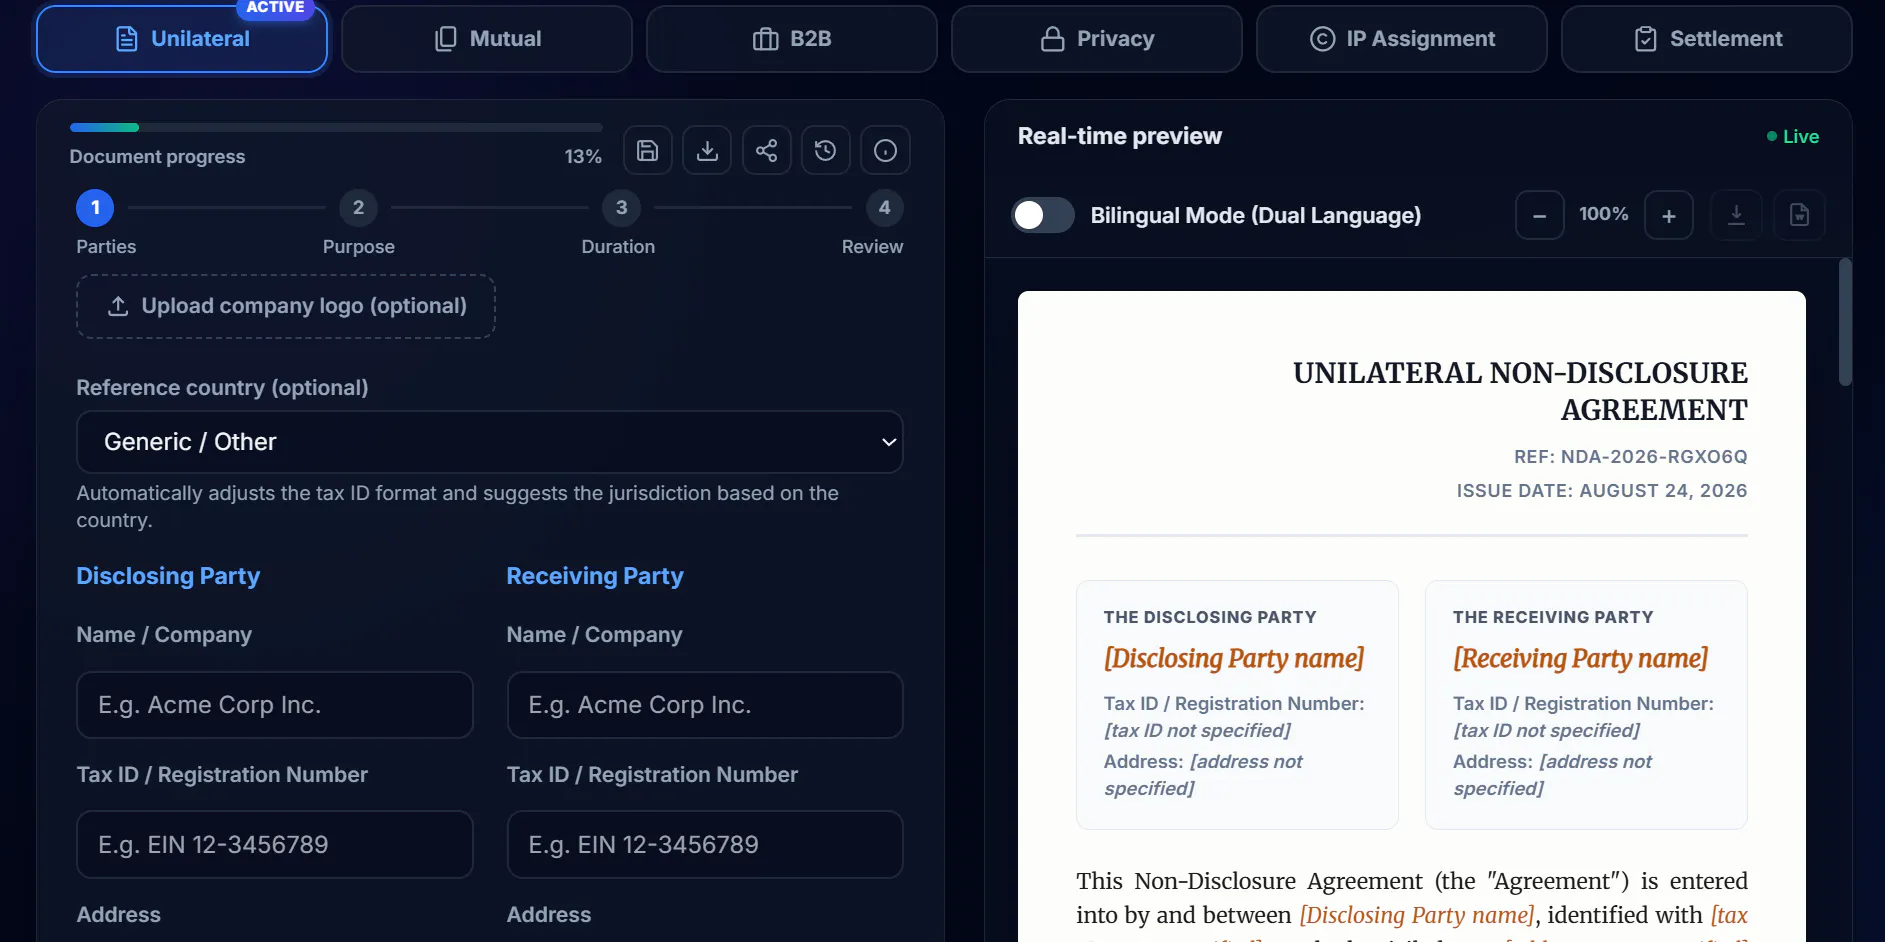This screenshot has width=1885, height=942.
Task: Click the green Live status indicator
Action: 1793,136
